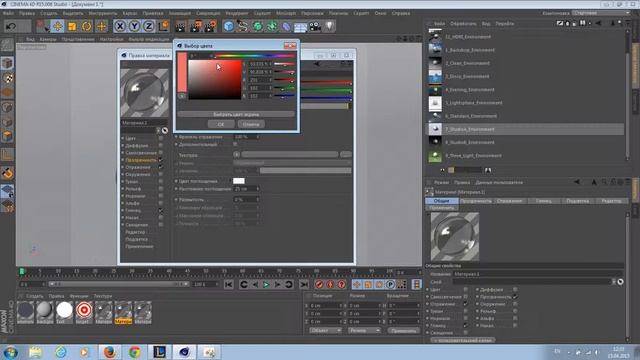Click the rainbow hue slider in color picker
Image resolution: width=640 pixels, height=360 pixels.
point(254,56)
